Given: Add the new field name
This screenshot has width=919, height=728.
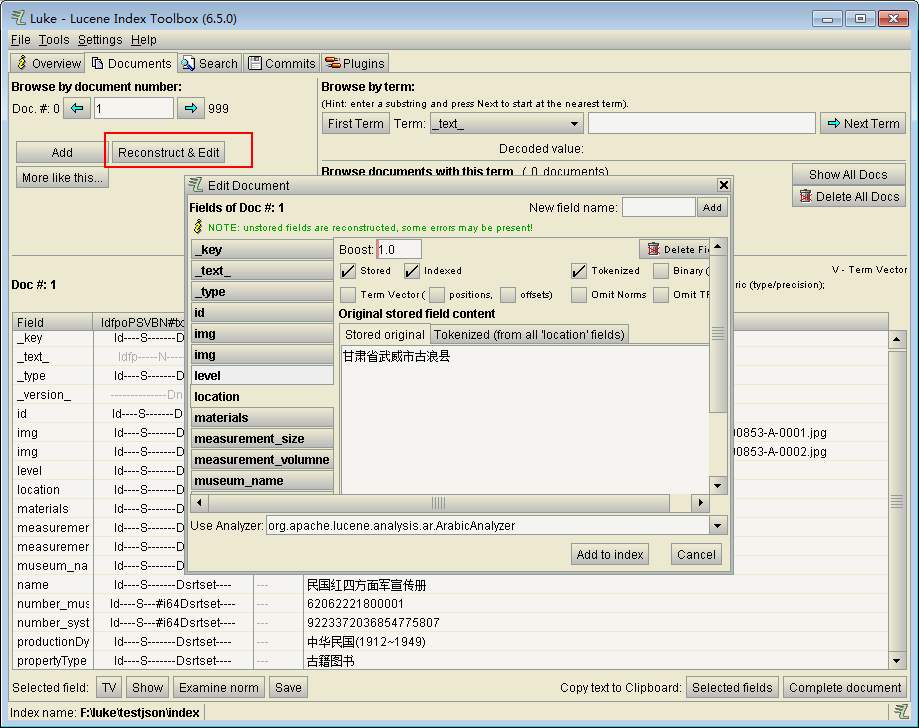Looking at the screenshot, I should tap(712, 207).
